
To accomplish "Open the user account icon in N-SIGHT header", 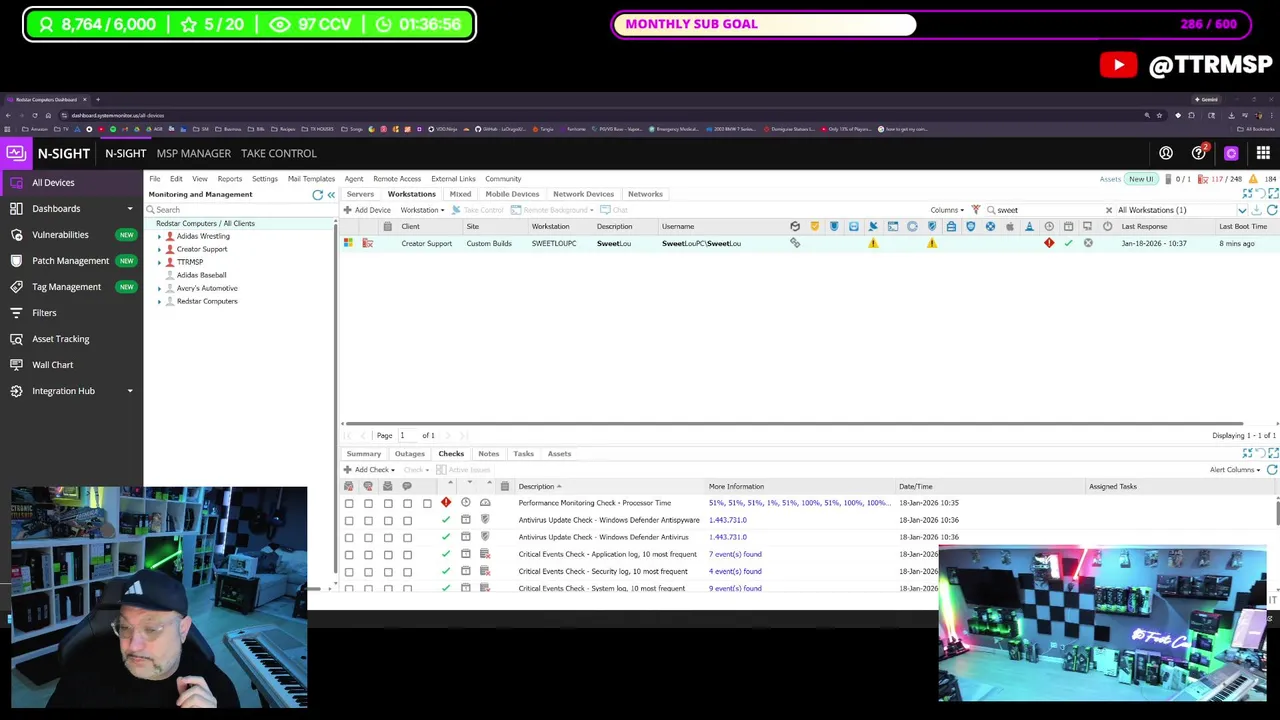I will point(1166,153).
